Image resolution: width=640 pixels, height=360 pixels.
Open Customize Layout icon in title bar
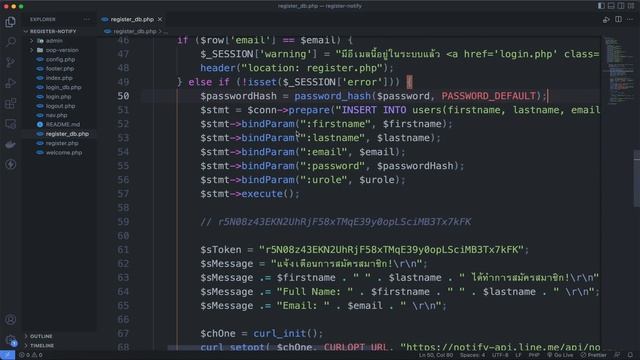(x=631, y=6)
